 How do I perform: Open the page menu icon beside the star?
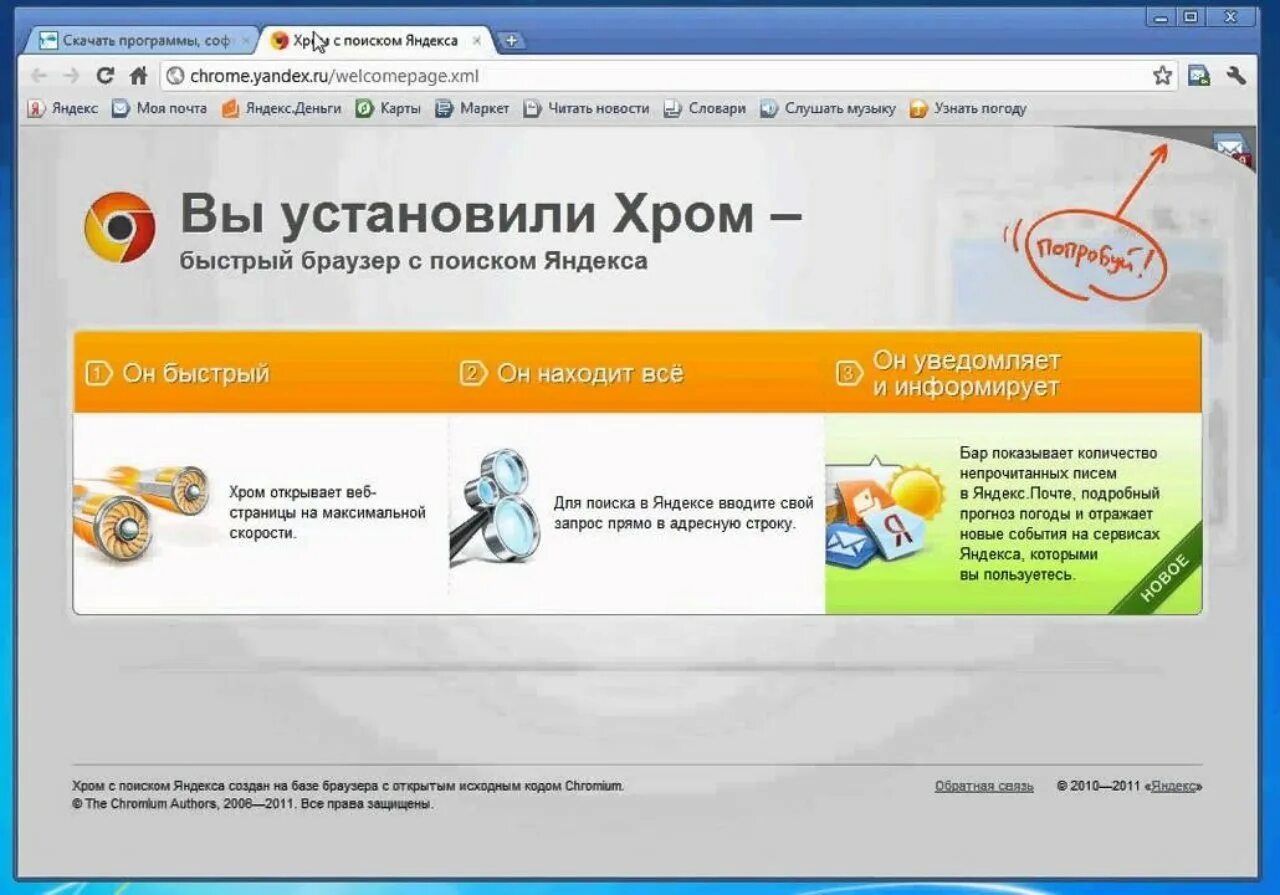[1198, 75]
